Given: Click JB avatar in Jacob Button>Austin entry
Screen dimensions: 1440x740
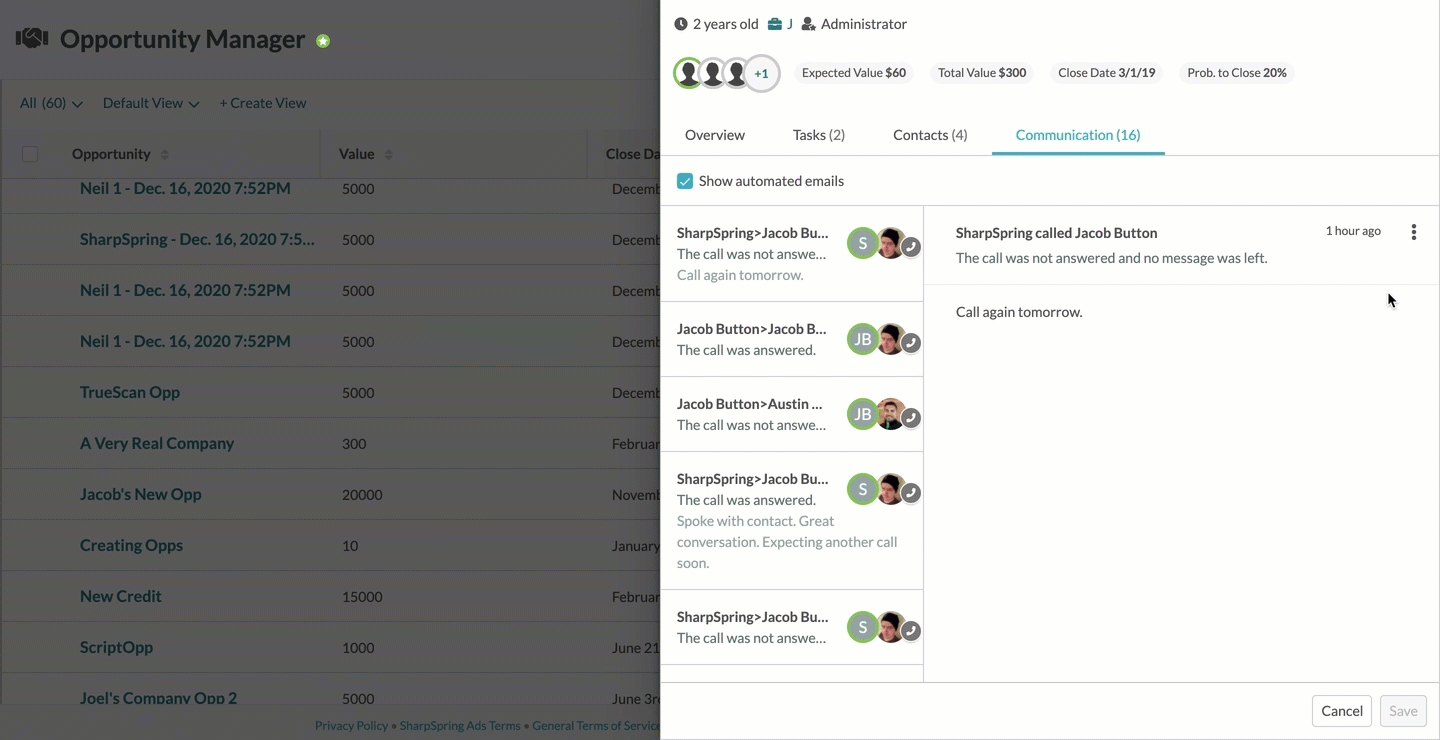Looking at the screenshot, I should (x=863, y=414).
